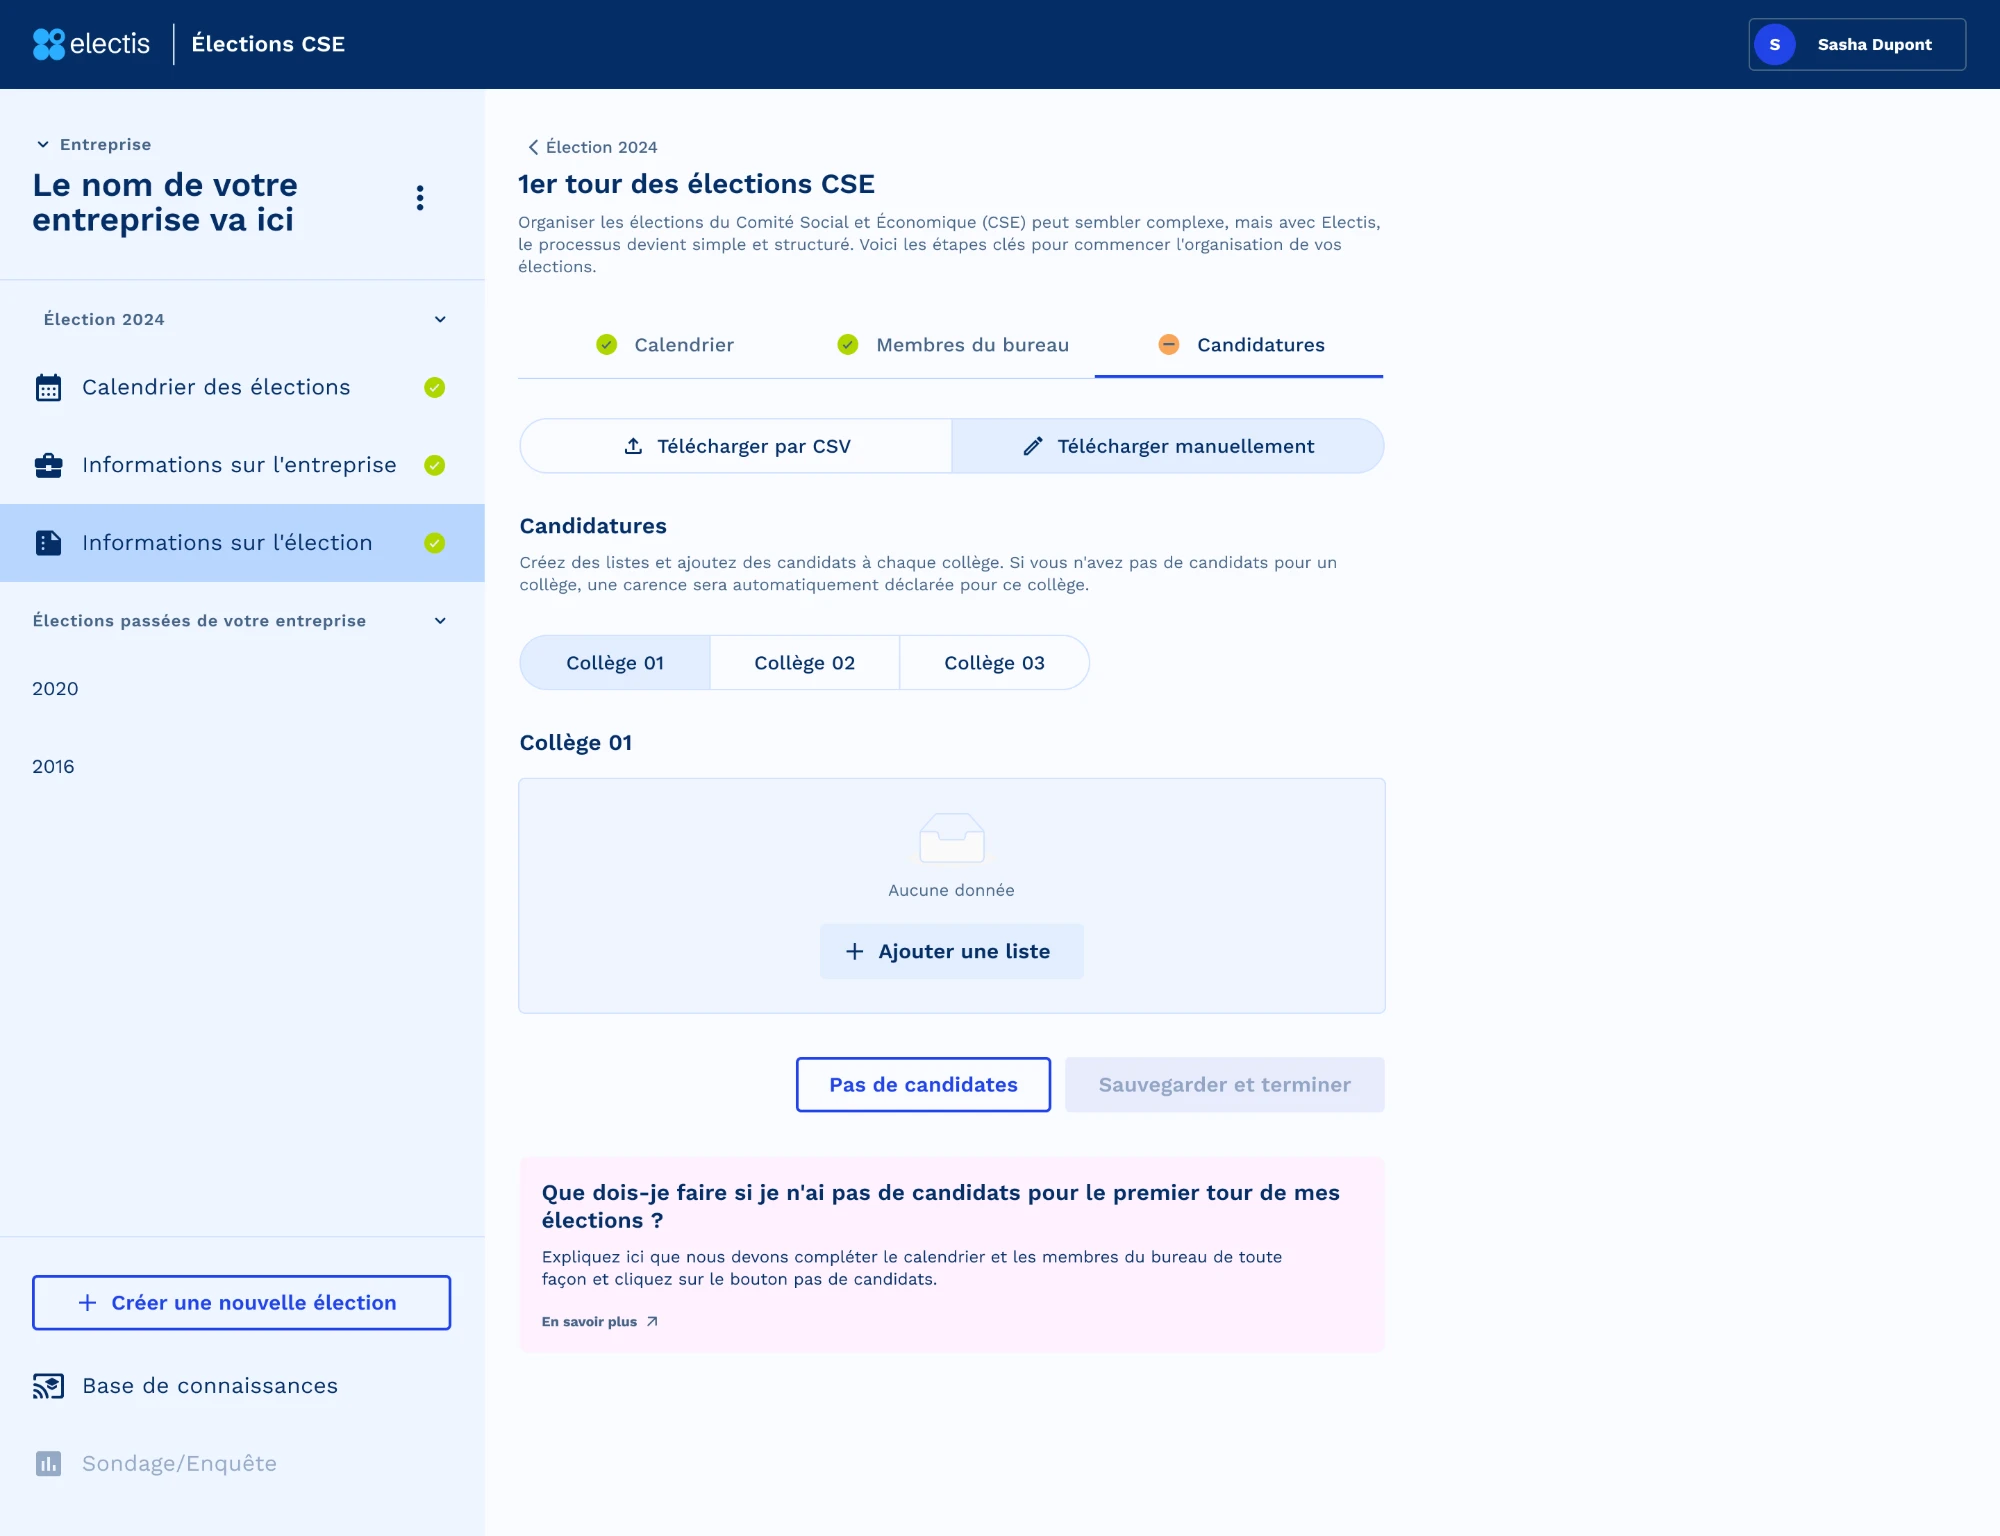Click Ajouter une liste button
2000x1536 pixels.
tap(951, 952)
